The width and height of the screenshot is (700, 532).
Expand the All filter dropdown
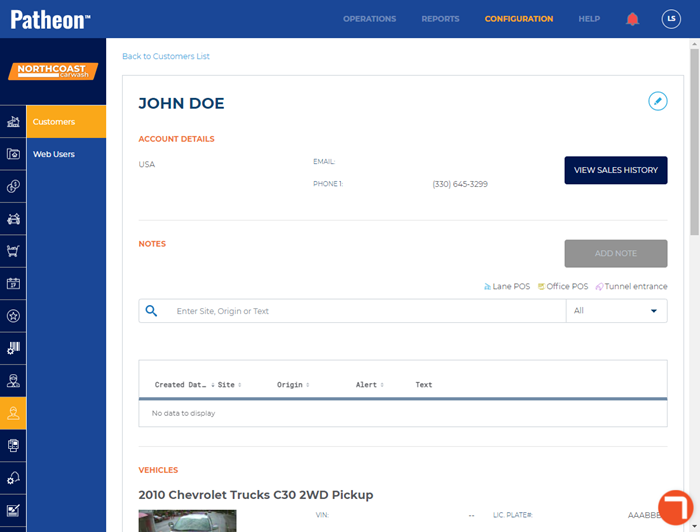click(616, 311)
